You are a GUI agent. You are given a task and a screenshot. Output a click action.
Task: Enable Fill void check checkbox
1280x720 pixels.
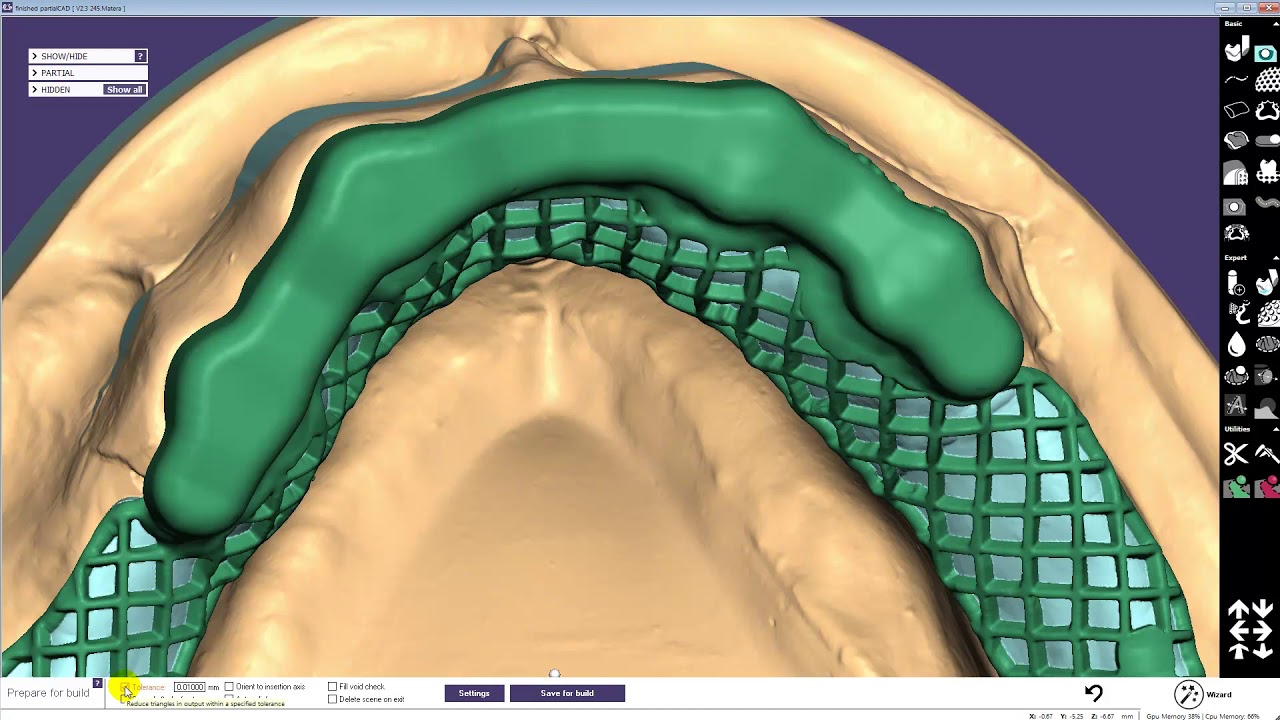point(333,687)
